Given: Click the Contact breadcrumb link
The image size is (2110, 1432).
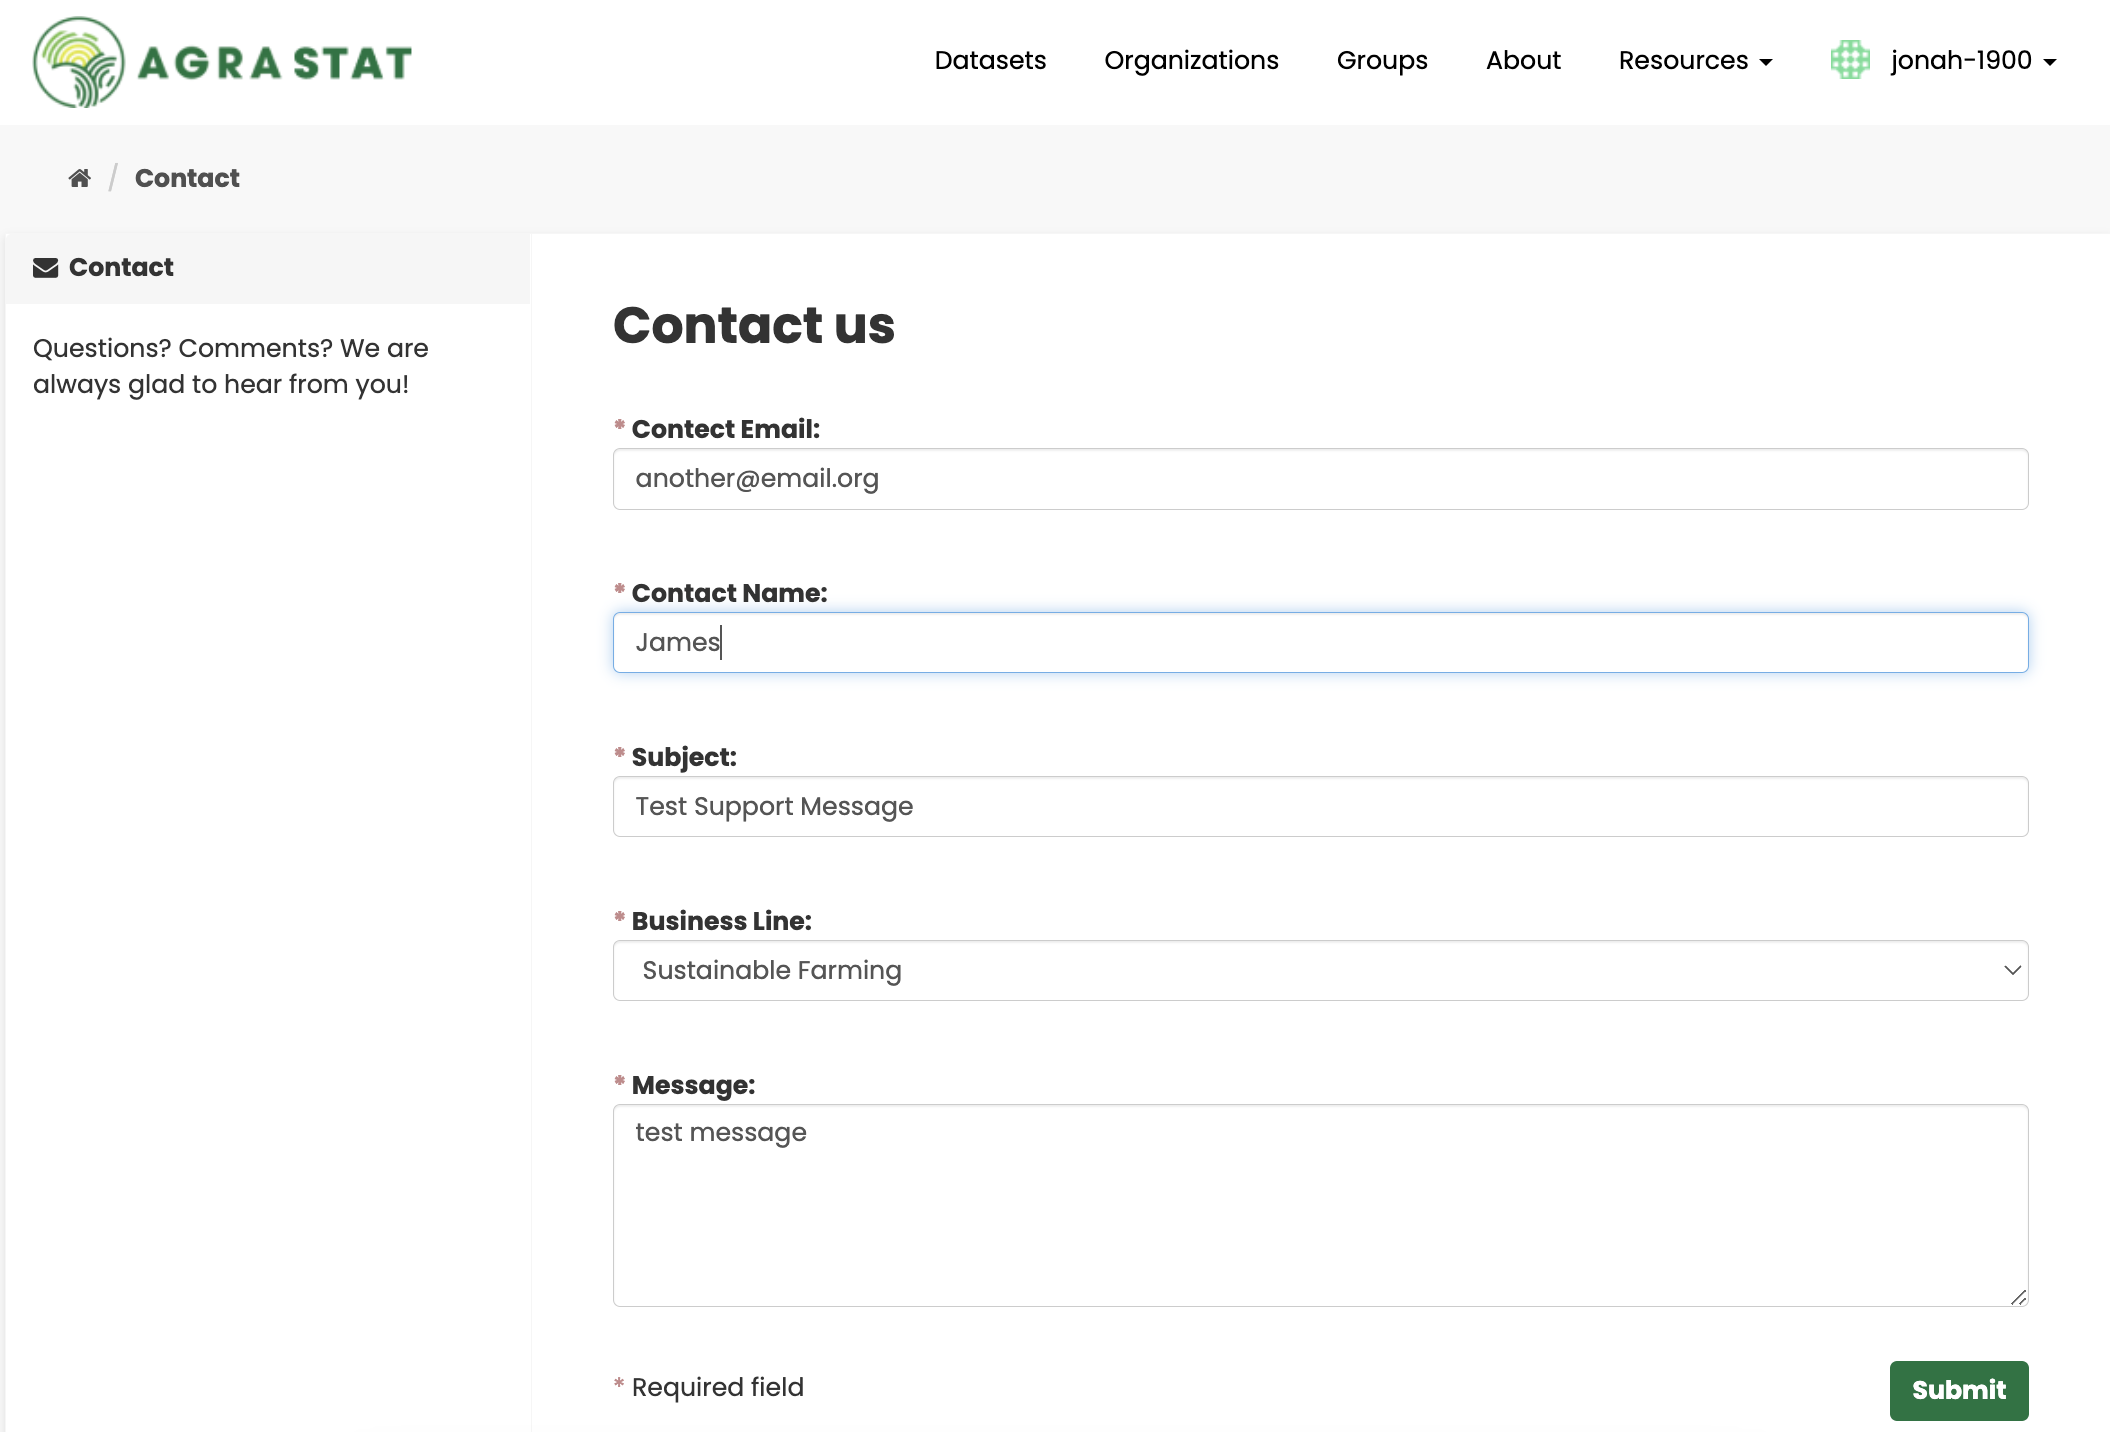Looking at the screenshot, I should pyautogui.click(x=187, y=178).
